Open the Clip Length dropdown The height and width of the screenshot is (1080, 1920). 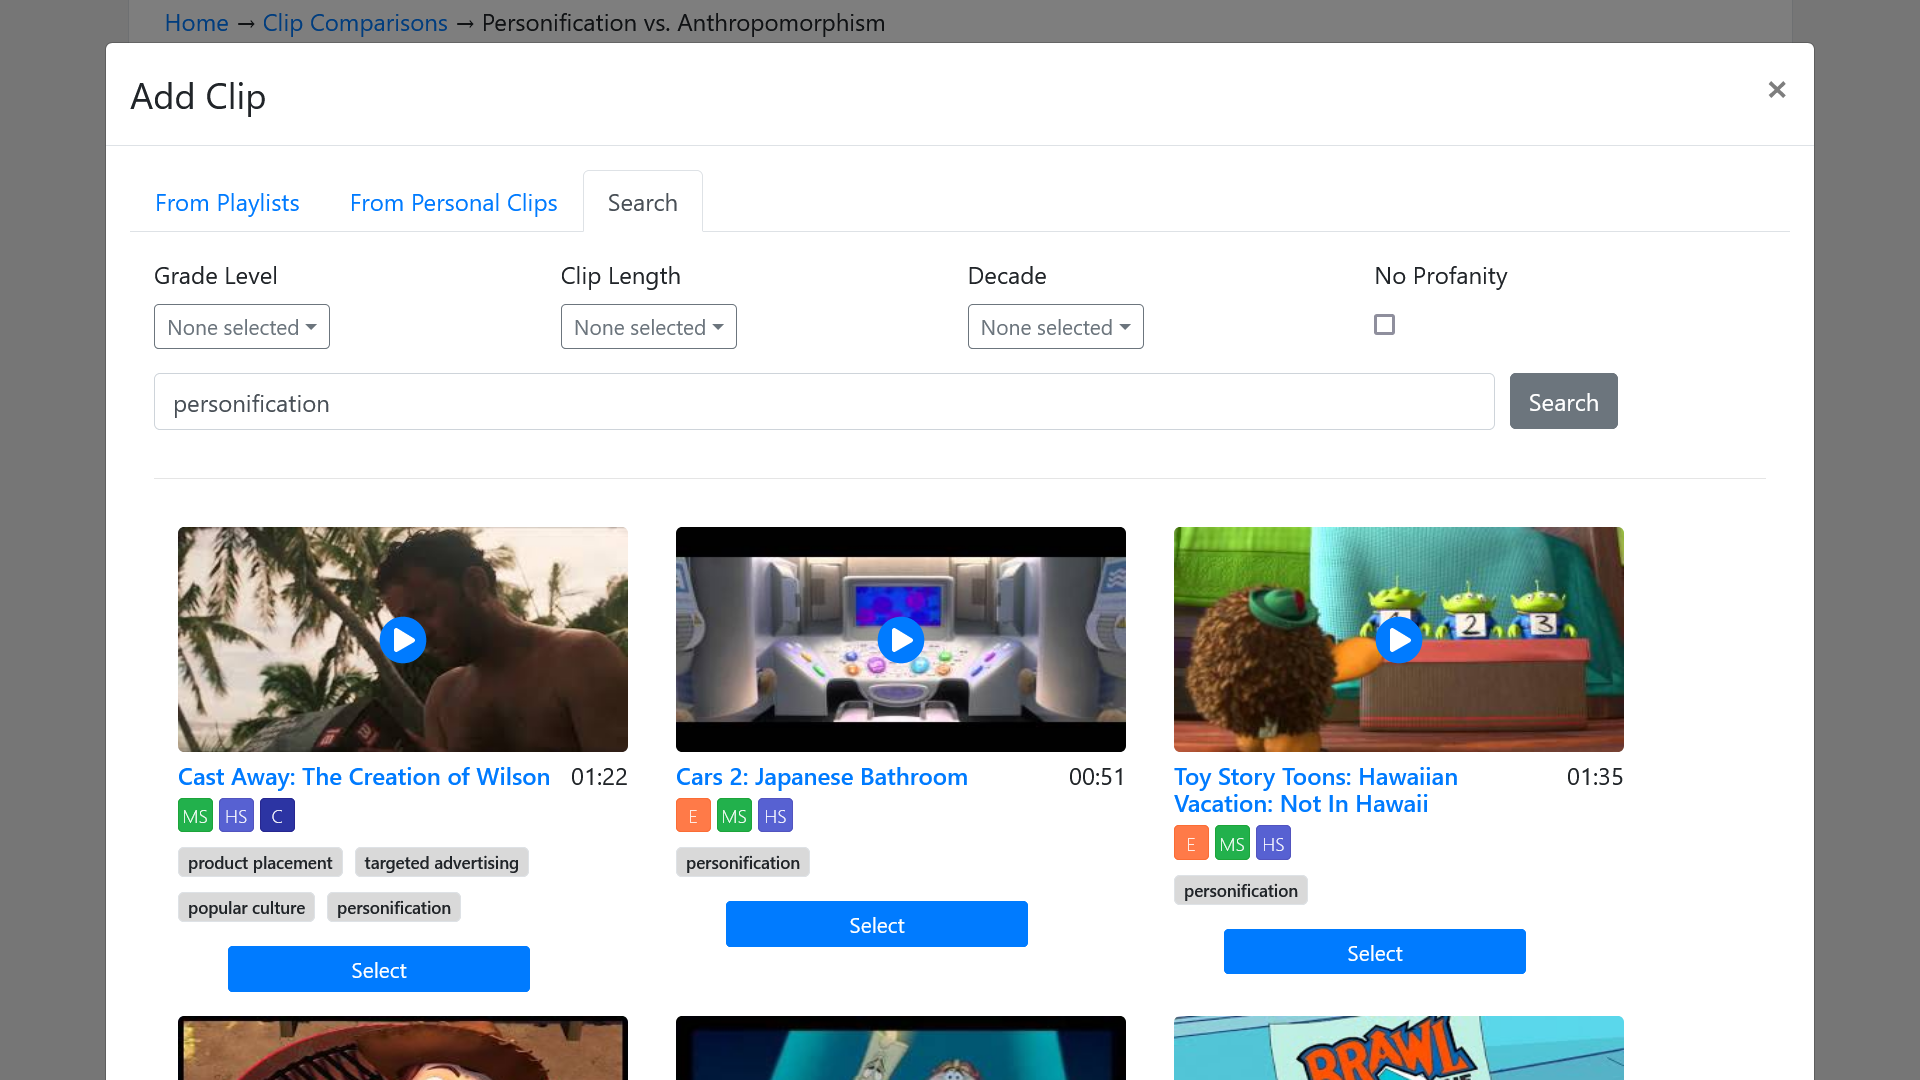coord(649,327)
